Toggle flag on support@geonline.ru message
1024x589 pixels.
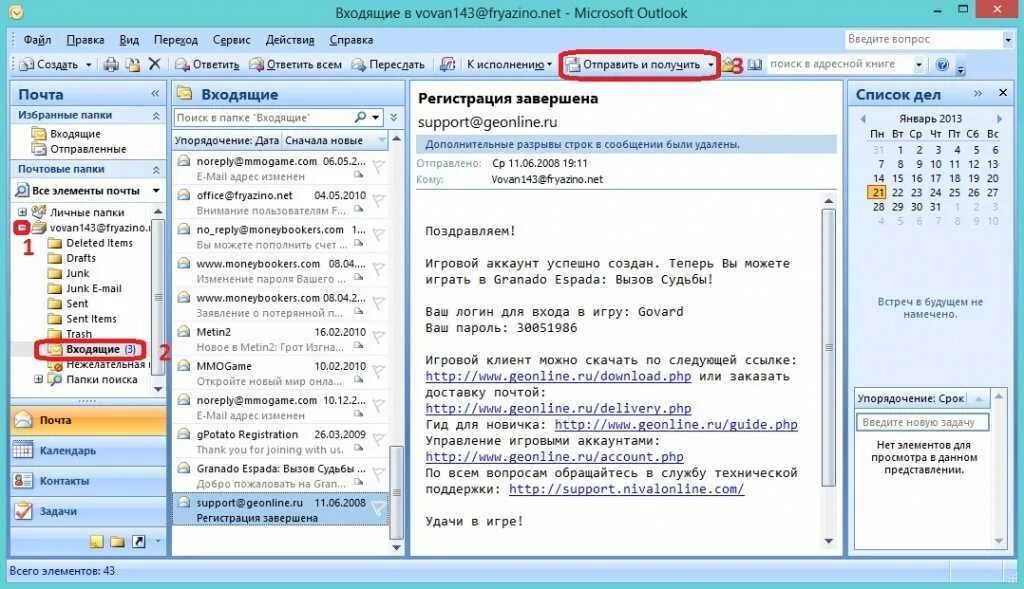[378, 508]
